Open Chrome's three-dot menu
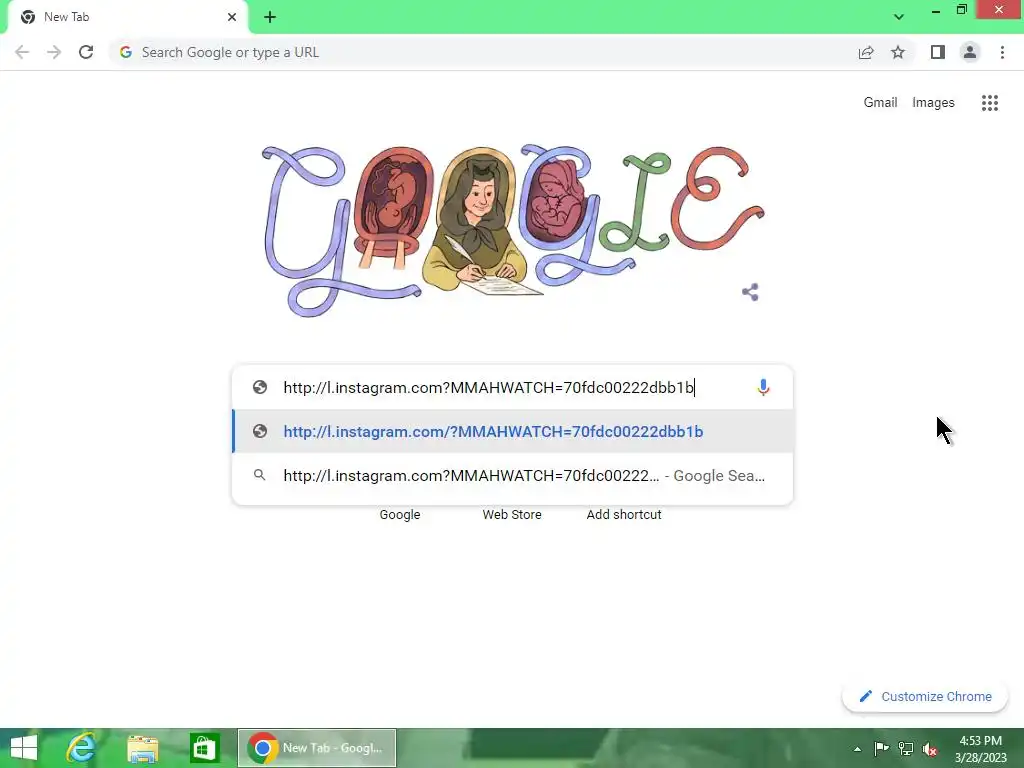Image resolution: width=1024 pixels, height=768 pixels. pyautogui.click(x=1002, y=52)
